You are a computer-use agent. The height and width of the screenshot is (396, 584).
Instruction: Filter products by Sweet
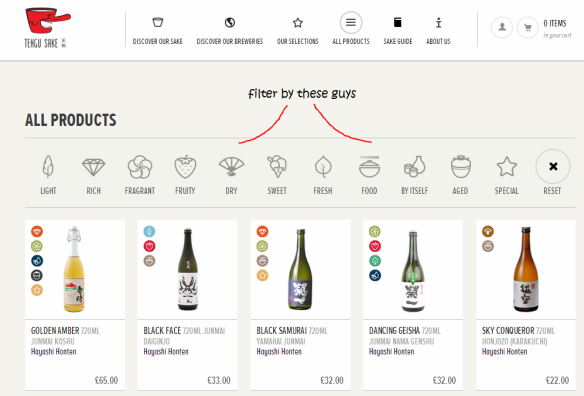(277, 174)
